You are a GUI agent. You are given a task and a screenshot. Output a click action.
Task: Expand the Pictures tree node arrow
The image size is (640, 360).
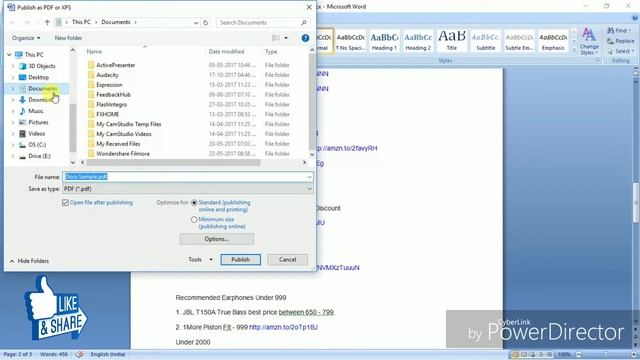pyautogui.click(x=13, y=122)
